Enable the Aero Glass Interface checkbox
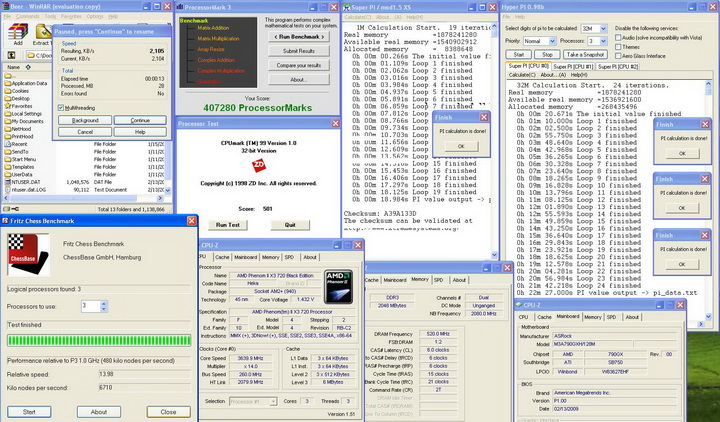Viewport: 720px width, 422px height. click(618, 56)
